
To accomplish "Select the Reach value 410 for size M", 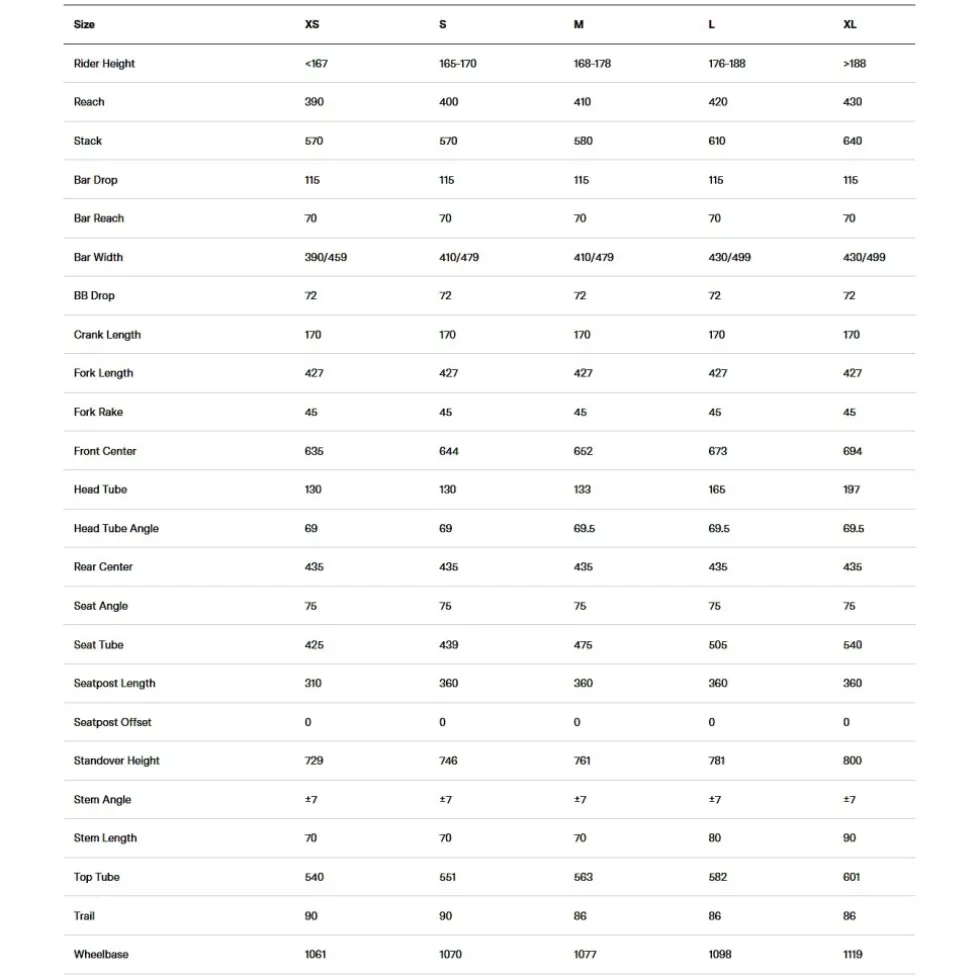I will (582, 102).
